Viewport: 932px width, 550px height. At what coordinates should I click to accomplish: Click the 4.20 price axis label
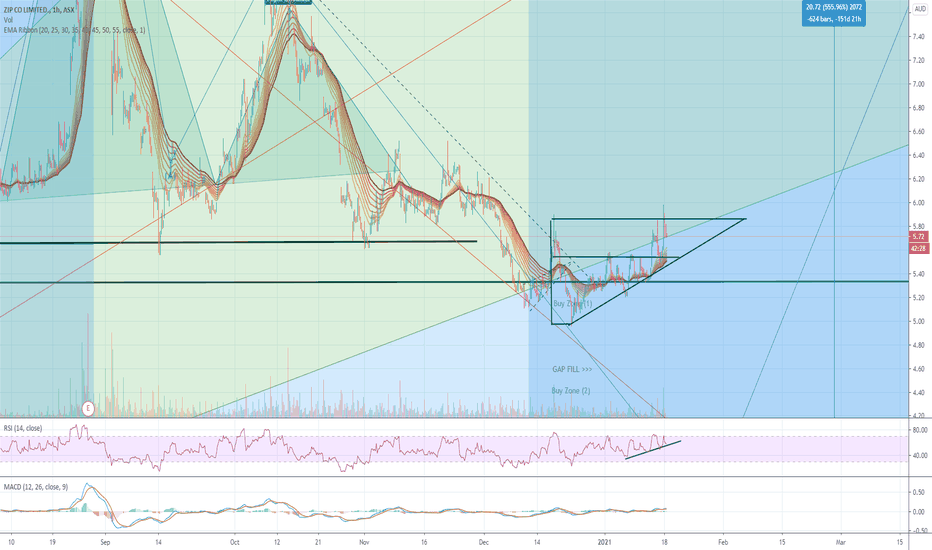(x=918, y=416)
